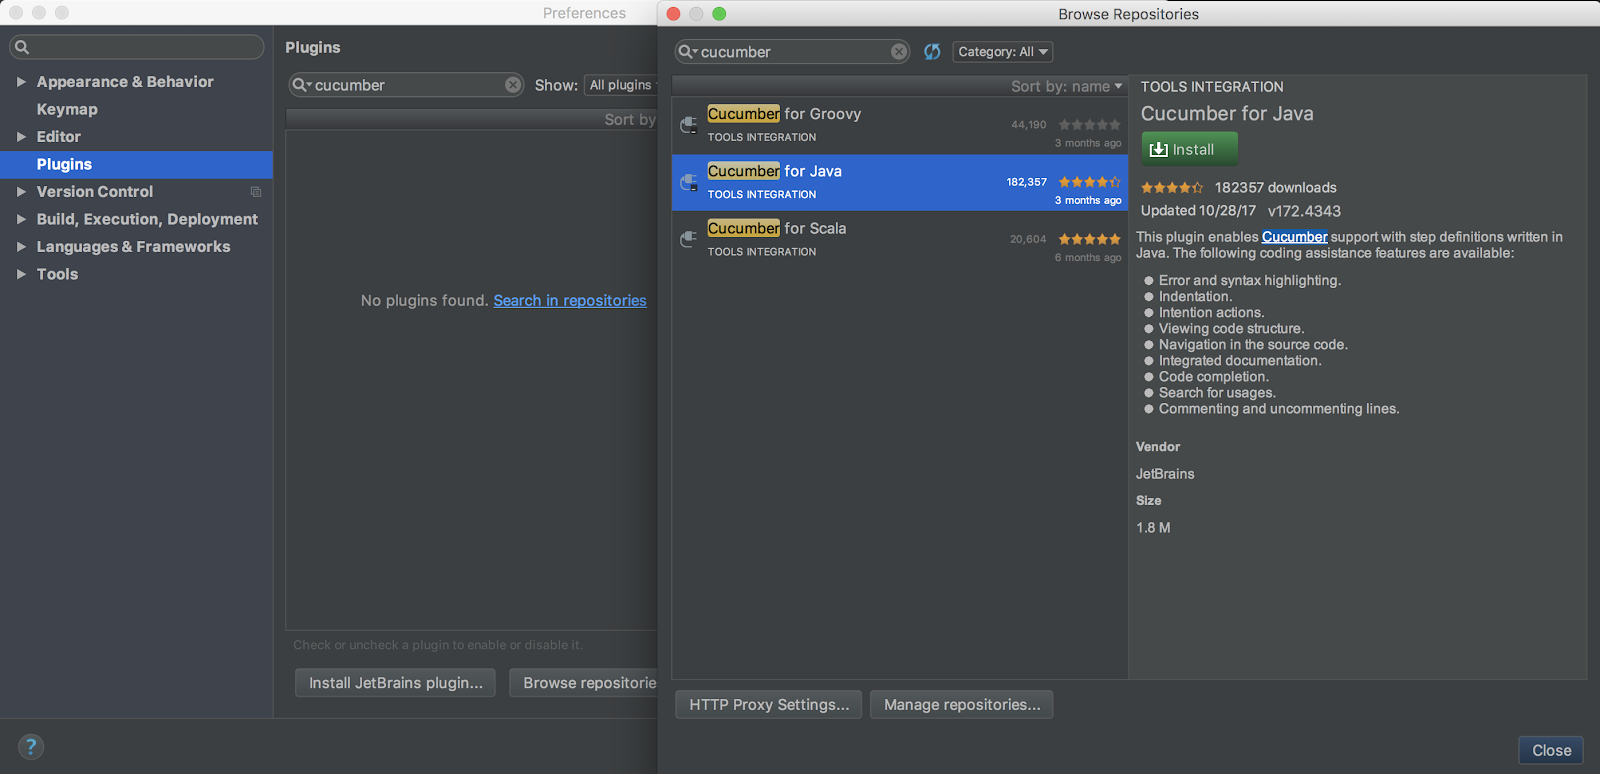Clear the Plugins panel search field
The height and width of the screenshot is (774, 1600).
tap(513, 85)
